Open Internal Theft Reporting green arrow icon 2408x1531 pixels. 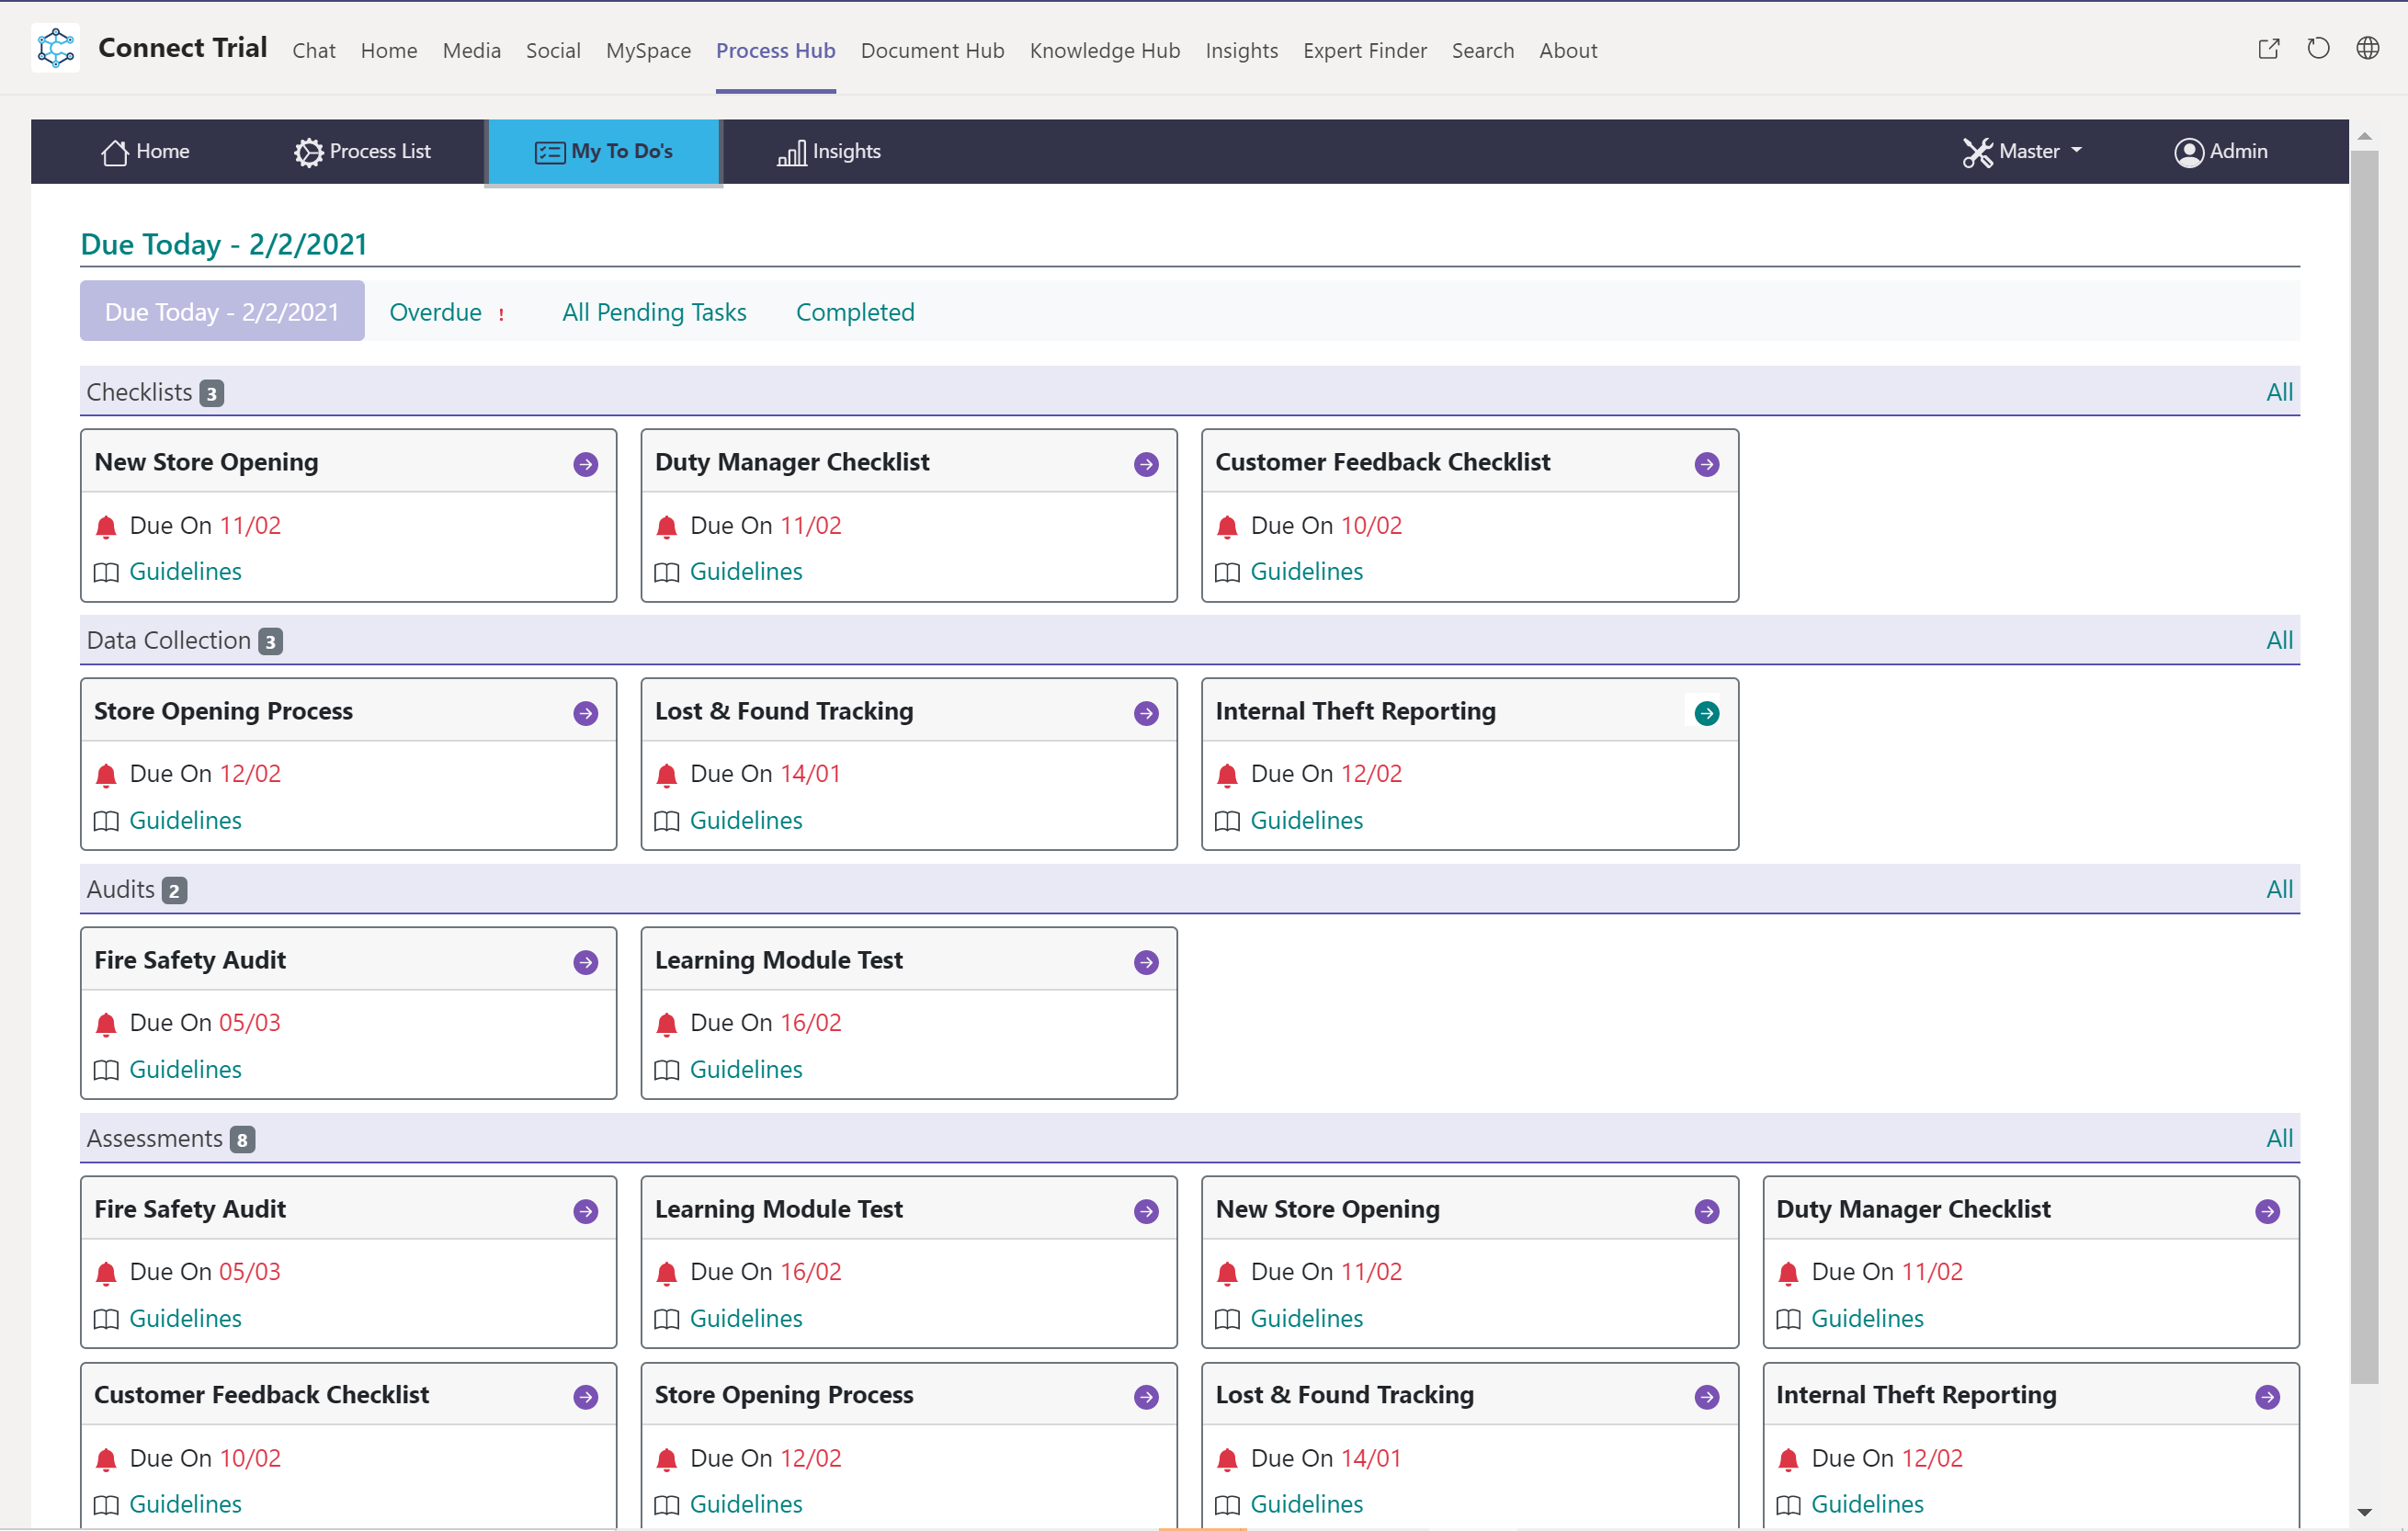(x=1706, y=713)
